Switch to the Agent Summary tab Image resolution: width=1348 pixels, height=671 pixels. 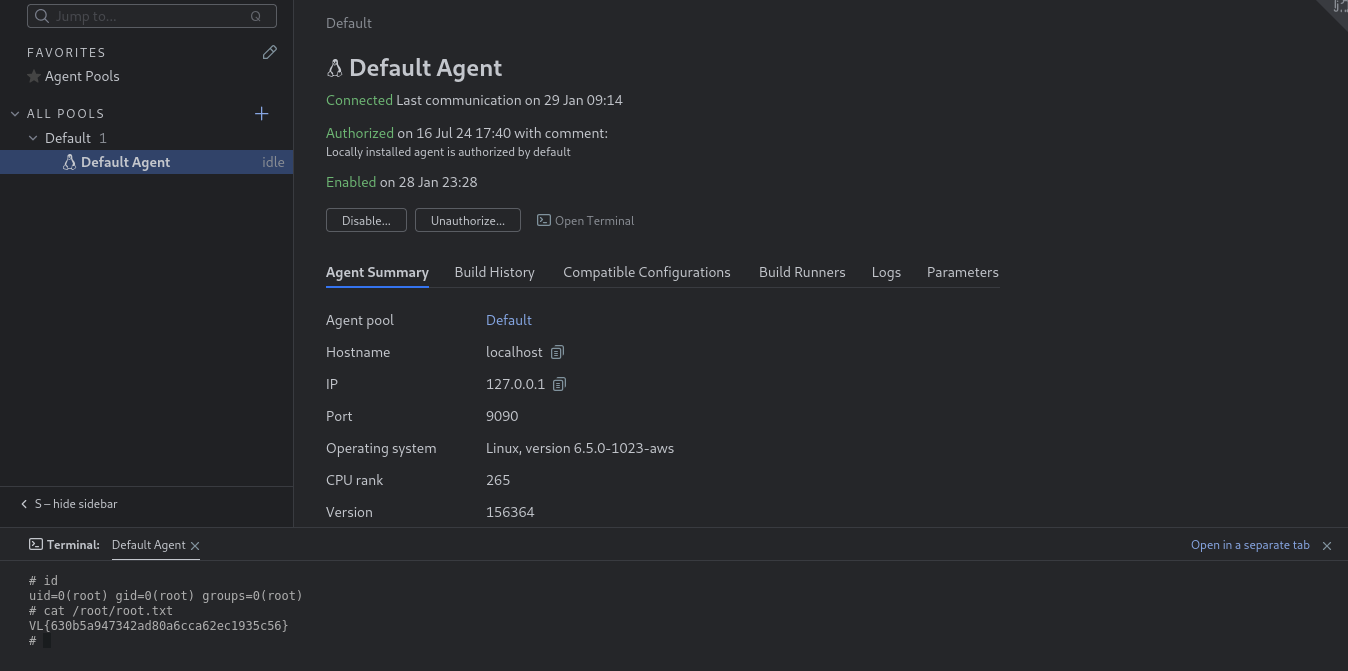[x=377, y=272]
